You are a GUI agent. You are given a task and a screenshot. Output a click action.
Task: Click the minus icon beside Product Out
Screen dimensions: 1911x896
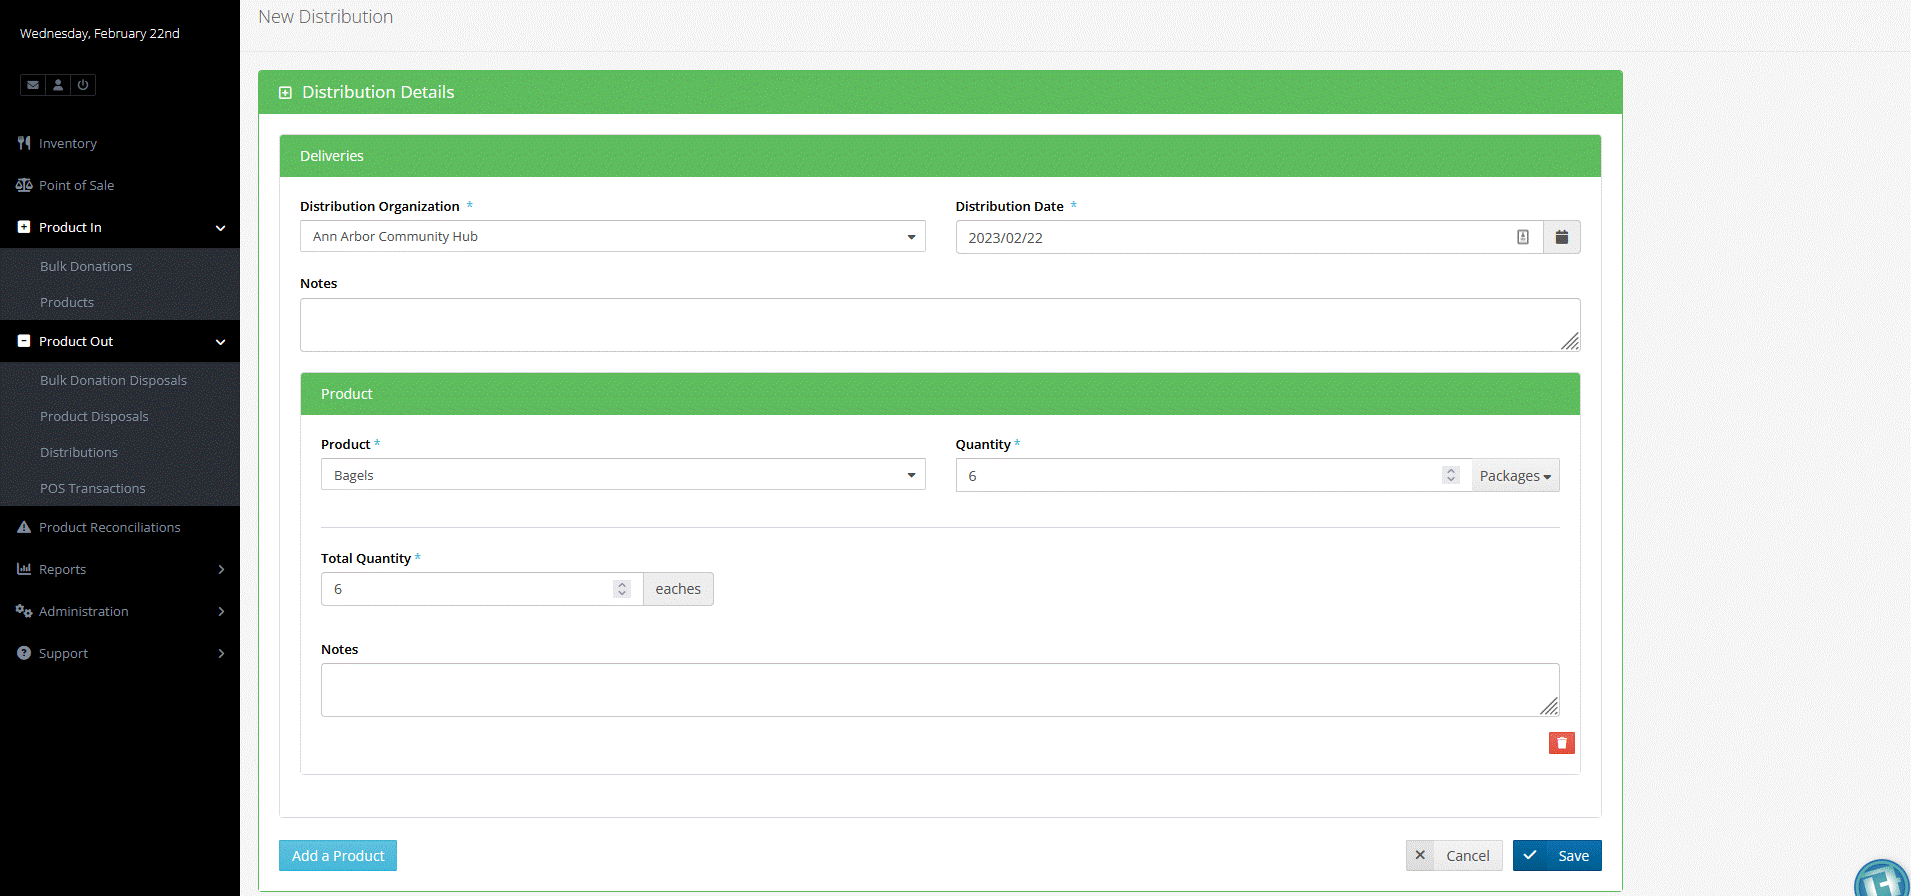point(24,341)
